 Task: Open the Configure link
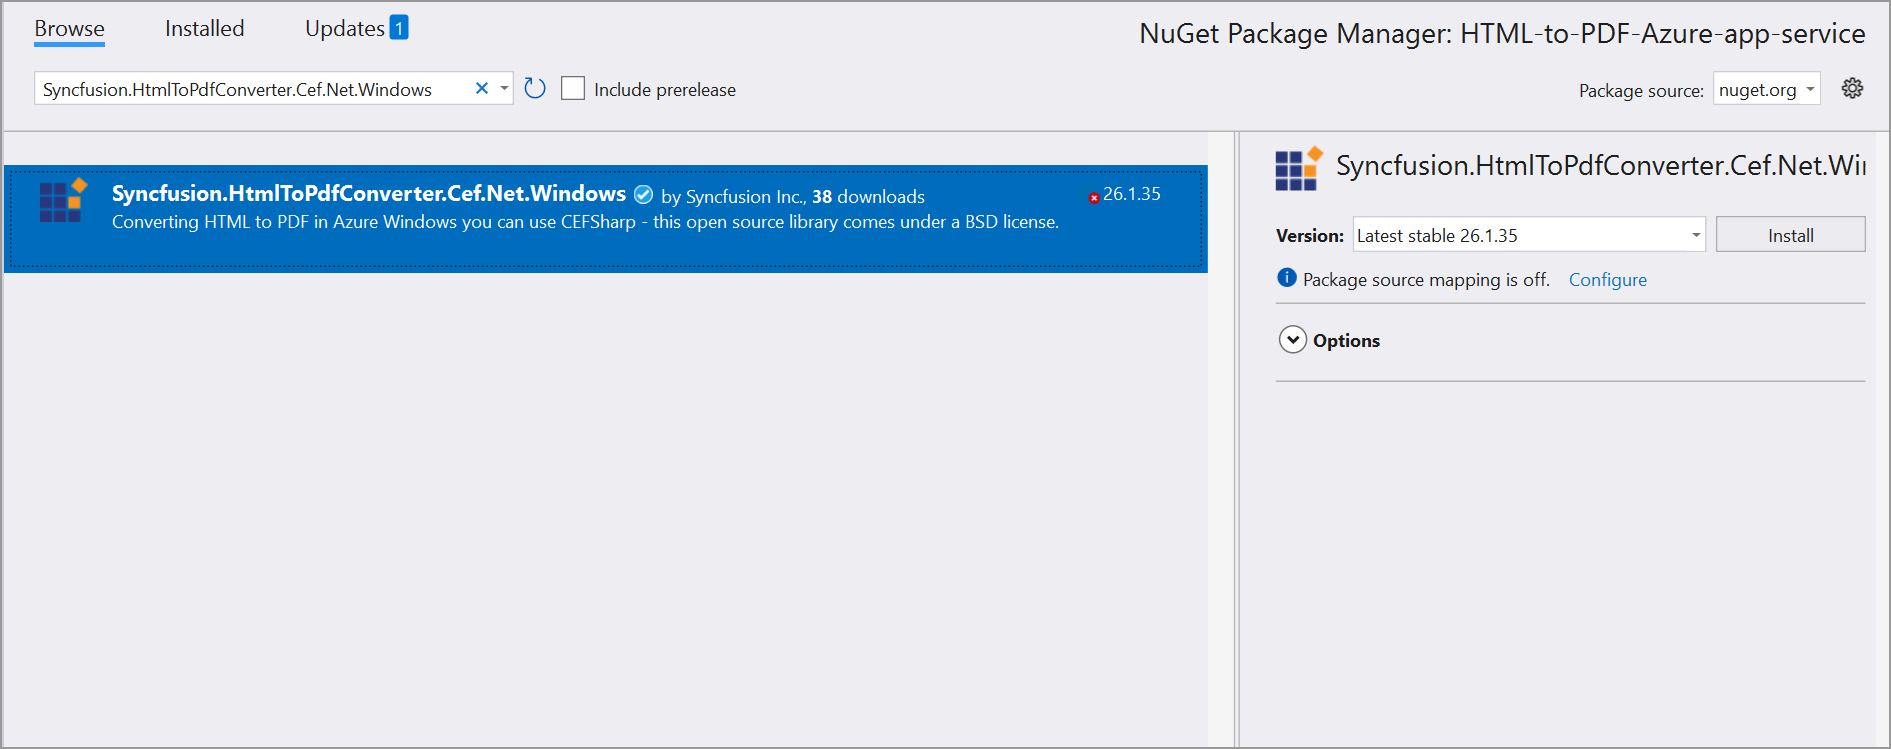1607,280
